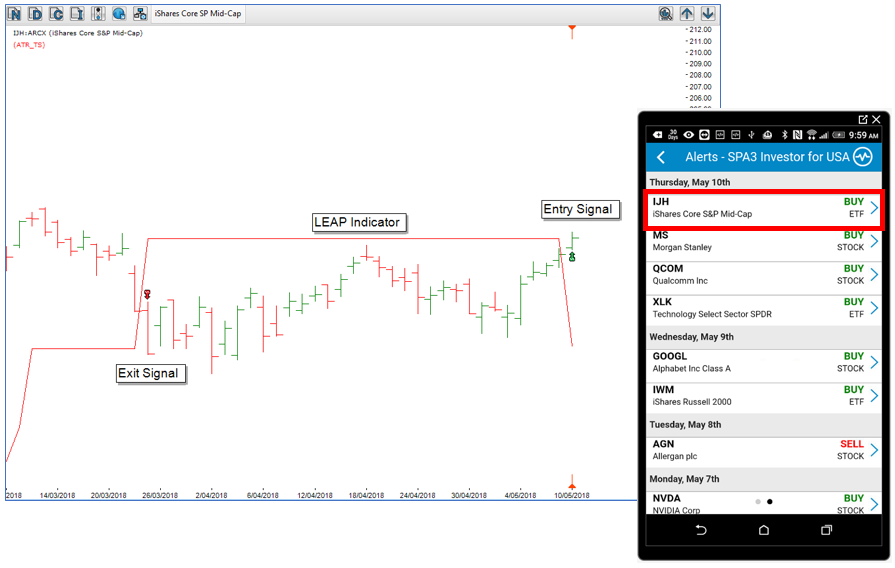
Task: Tap the Allergan plc company name
Action: [675, 456]
